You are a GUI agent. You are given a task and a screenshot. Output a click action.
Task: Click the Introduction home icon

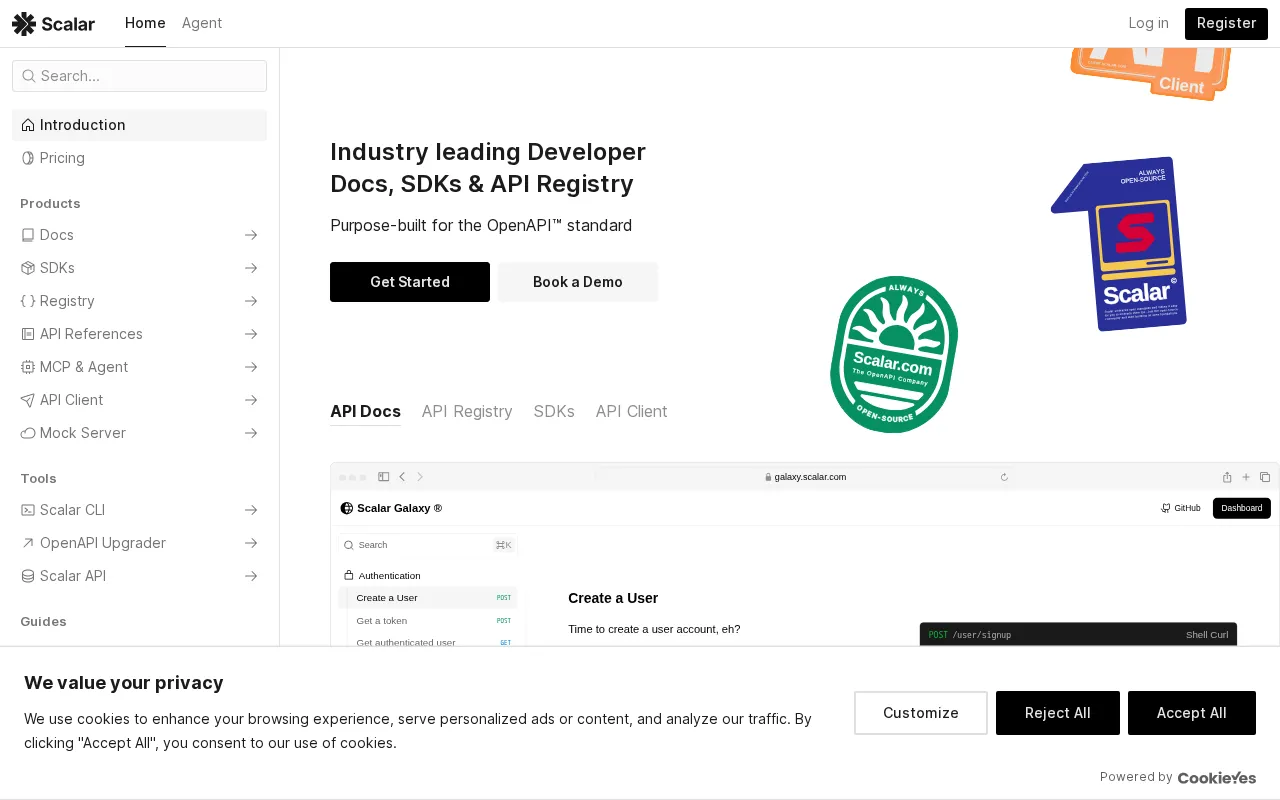28,125
